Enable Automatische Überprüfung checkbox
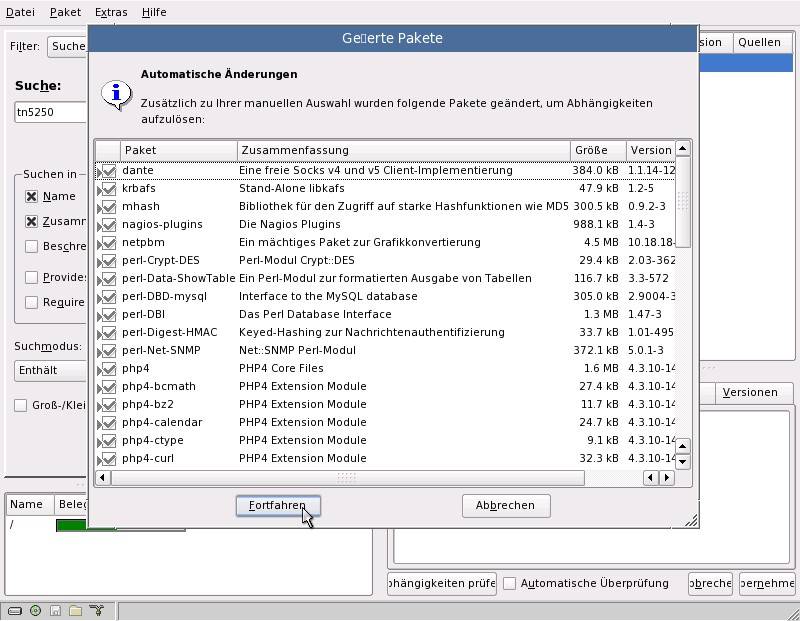800x621 pixels. coord(510,583)
